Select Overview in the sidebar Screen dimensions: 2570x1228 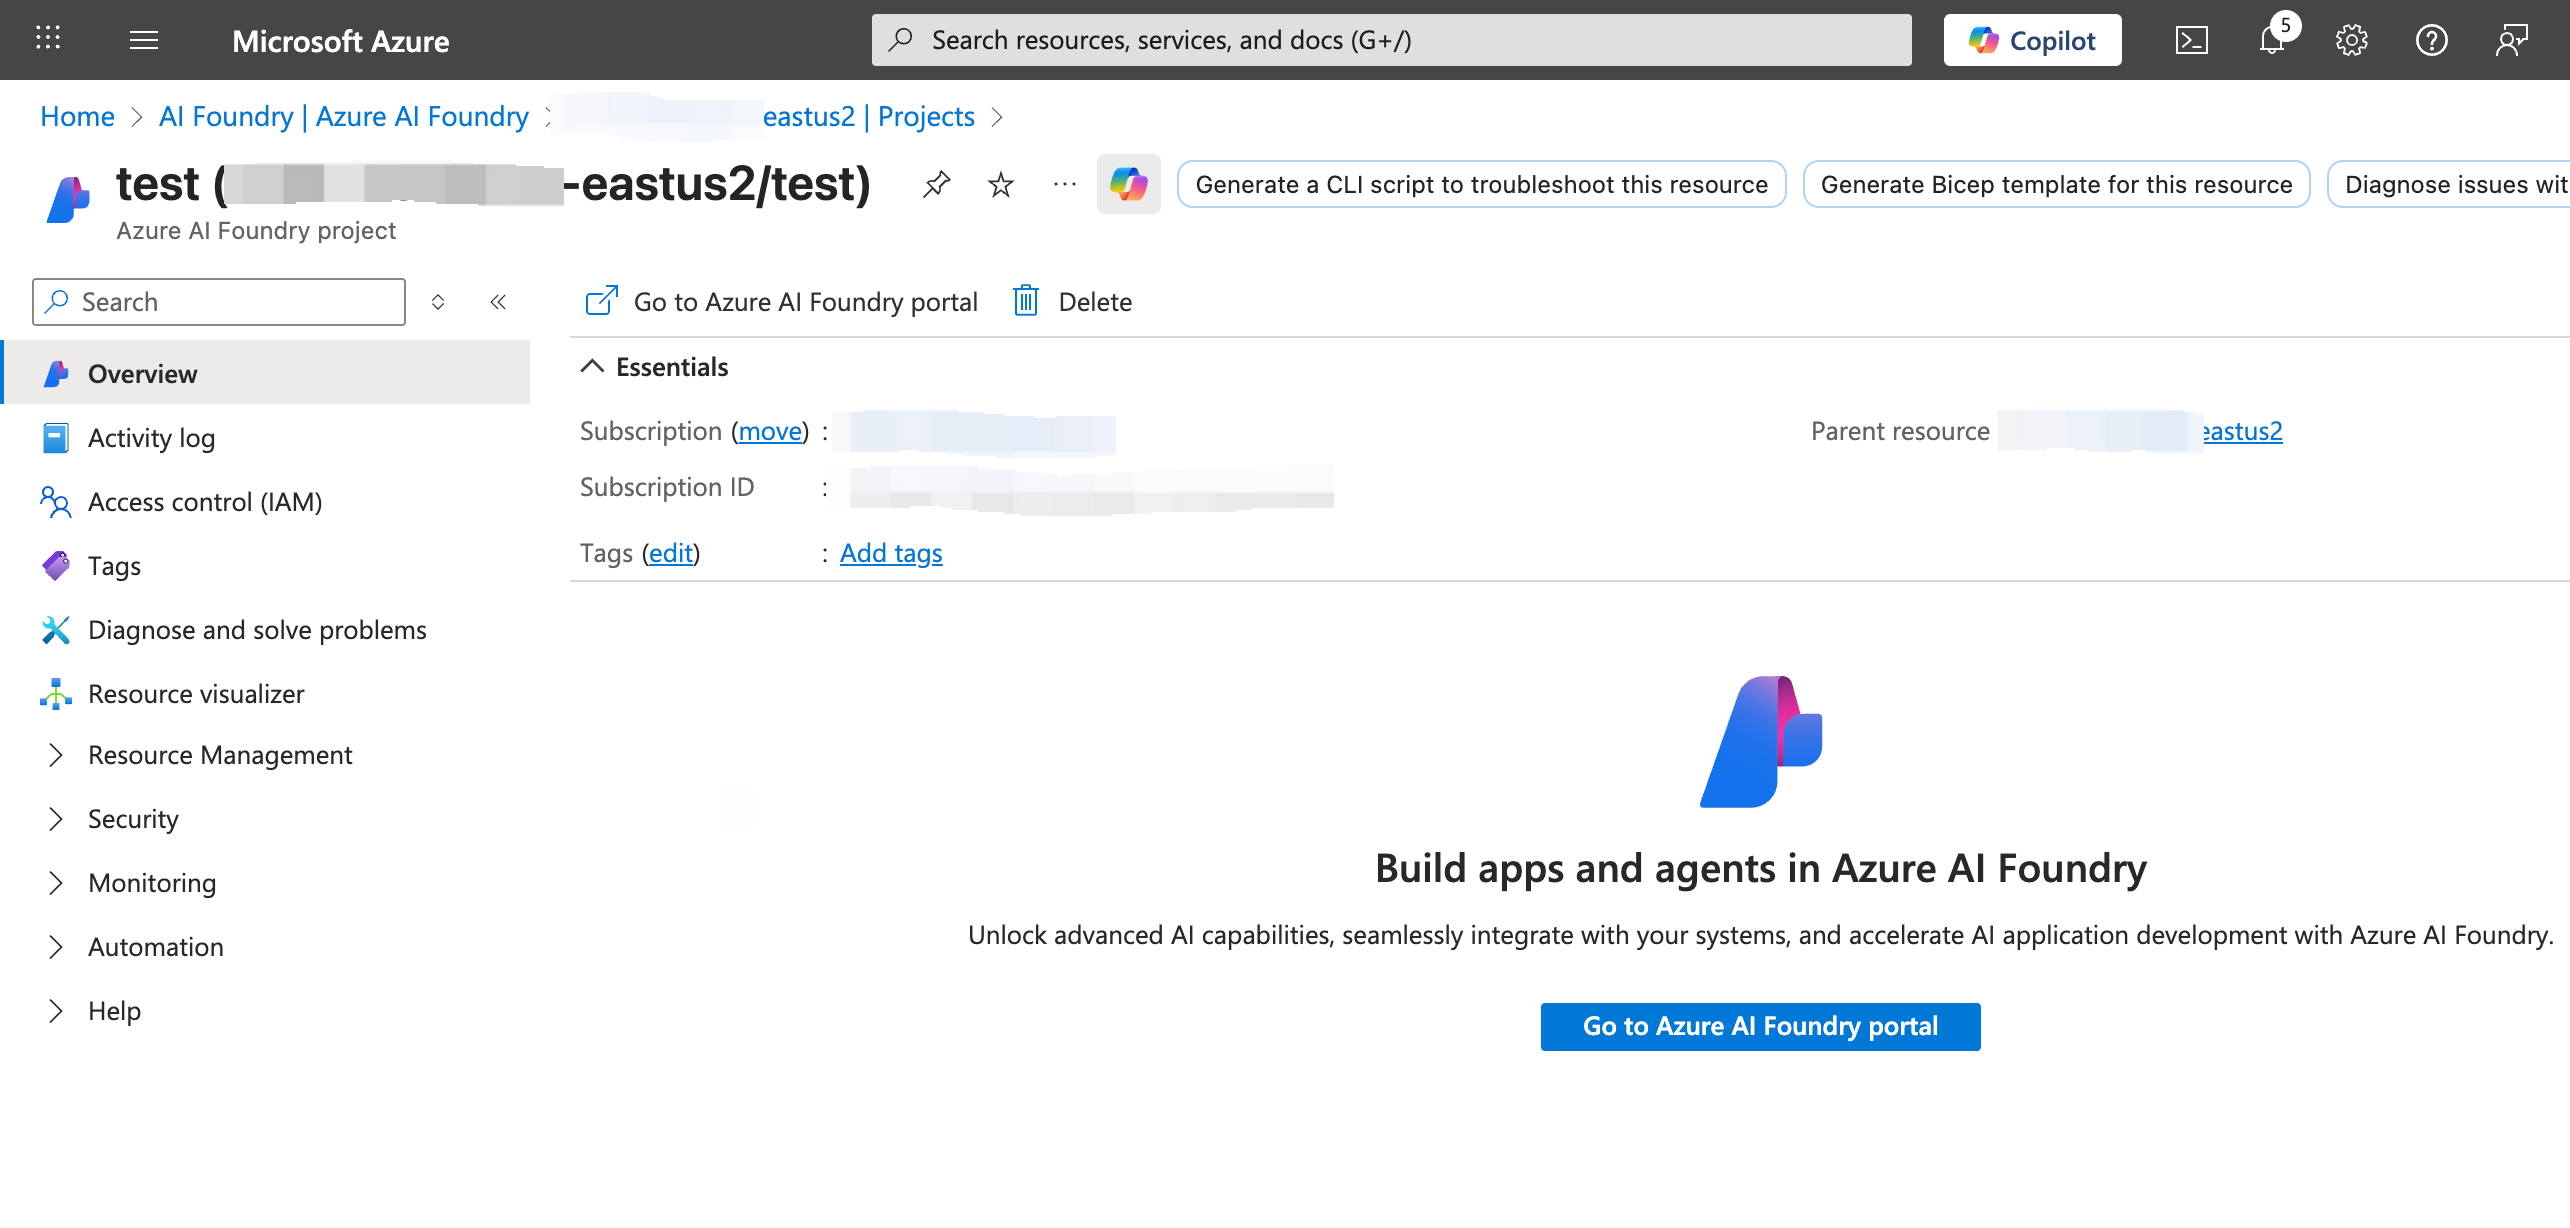[142, 373]
